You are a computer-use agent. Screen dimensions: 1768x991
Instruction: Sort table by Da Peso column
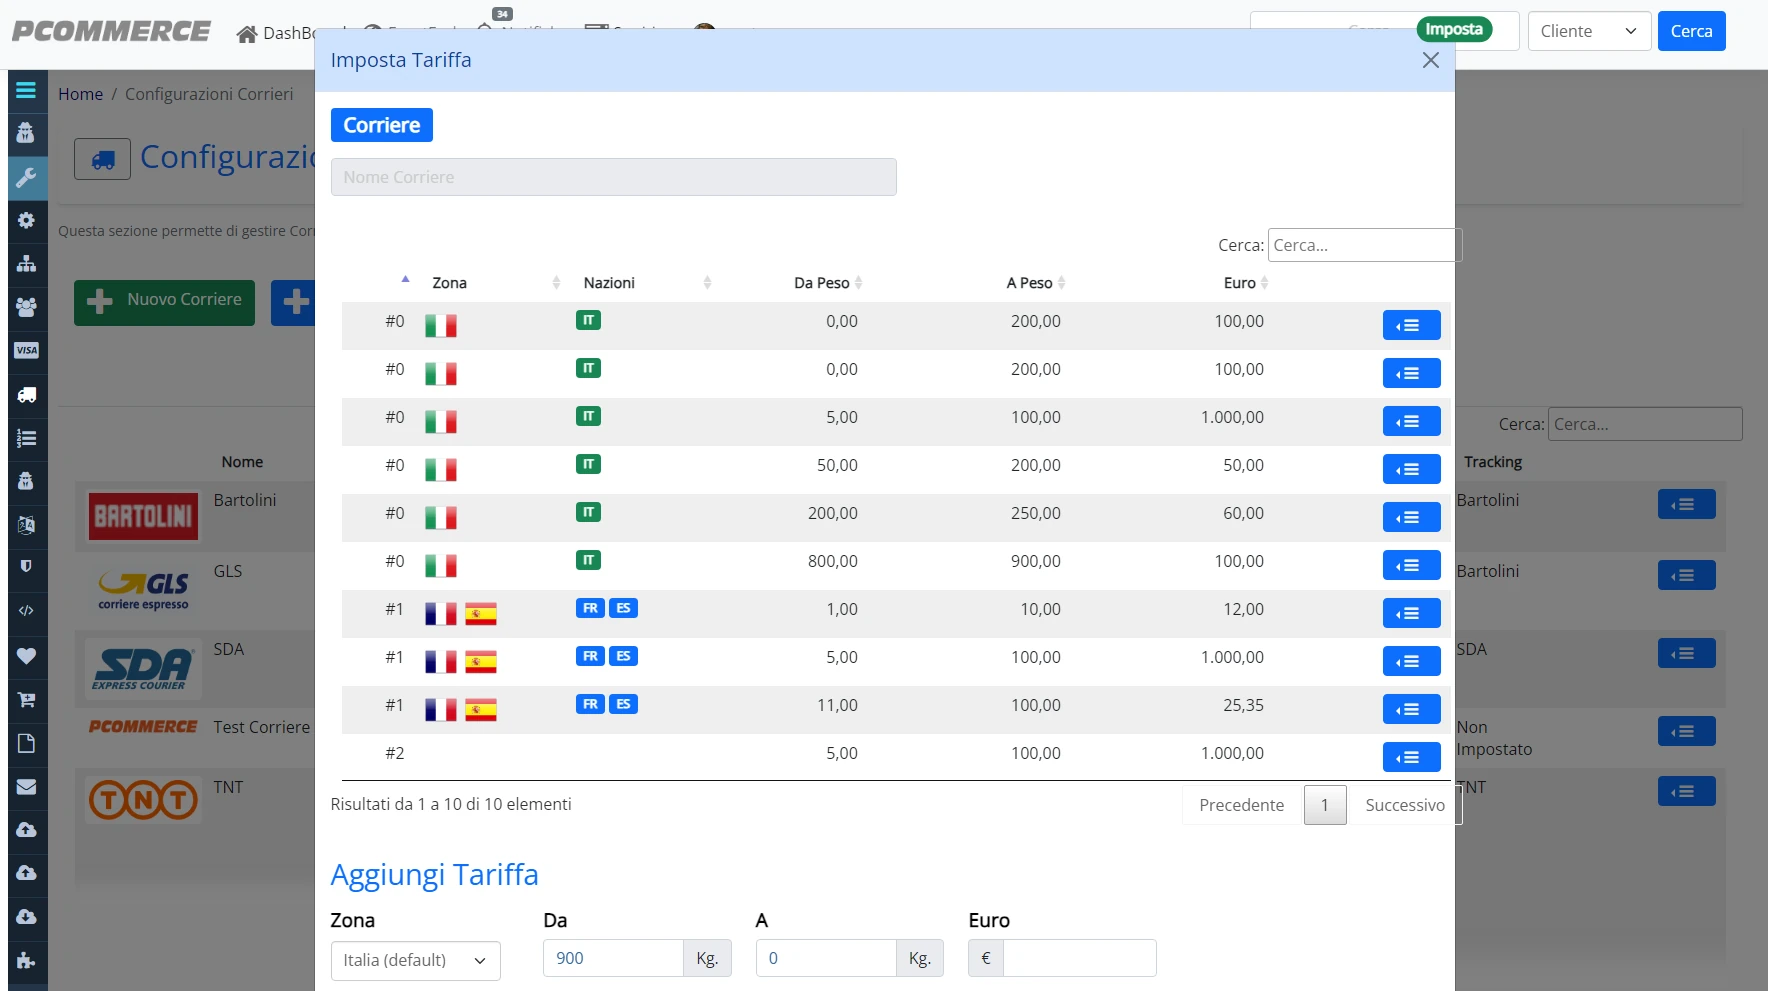(x=822, y=283)
